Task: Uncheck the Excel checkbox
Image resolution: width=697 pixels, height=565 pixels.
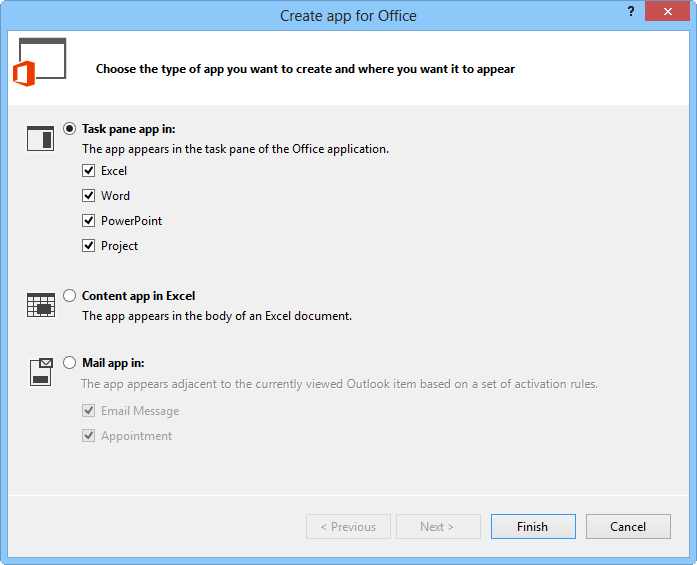Action: 89,171
